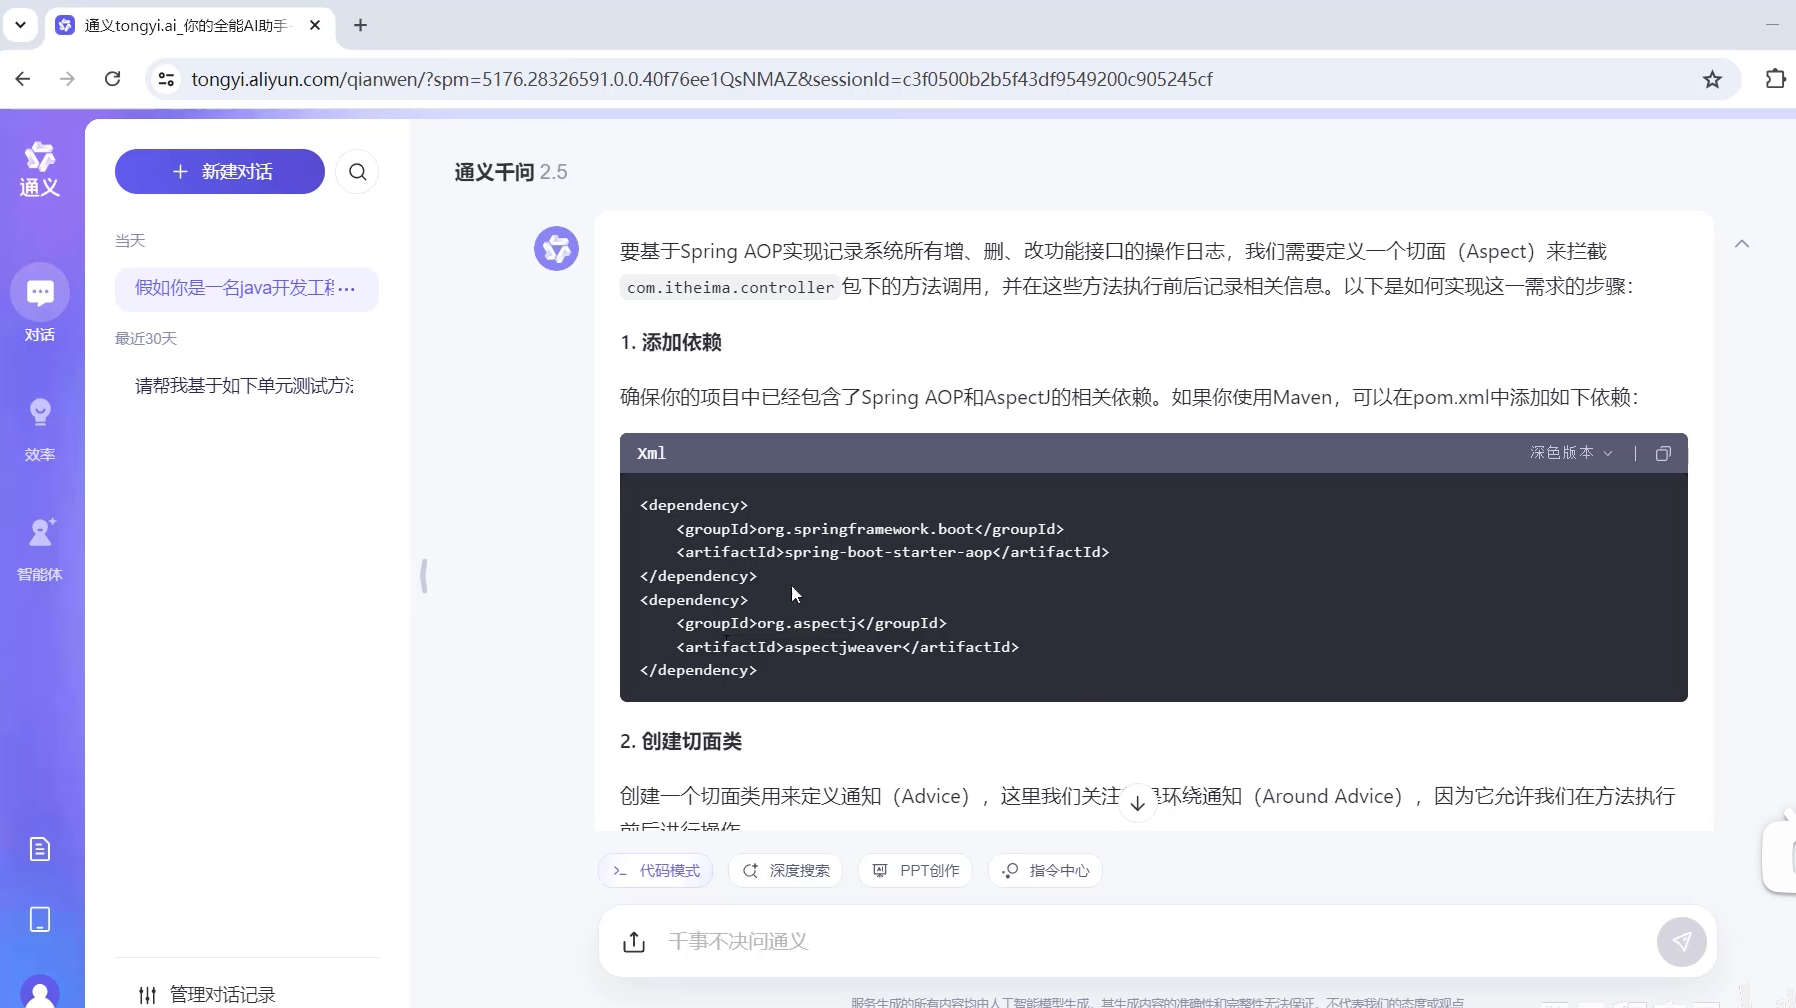Click the scroll-to-bottom arrow button
The height and width of the screenshot is (1008, 1796).
tap(1137, 803)
